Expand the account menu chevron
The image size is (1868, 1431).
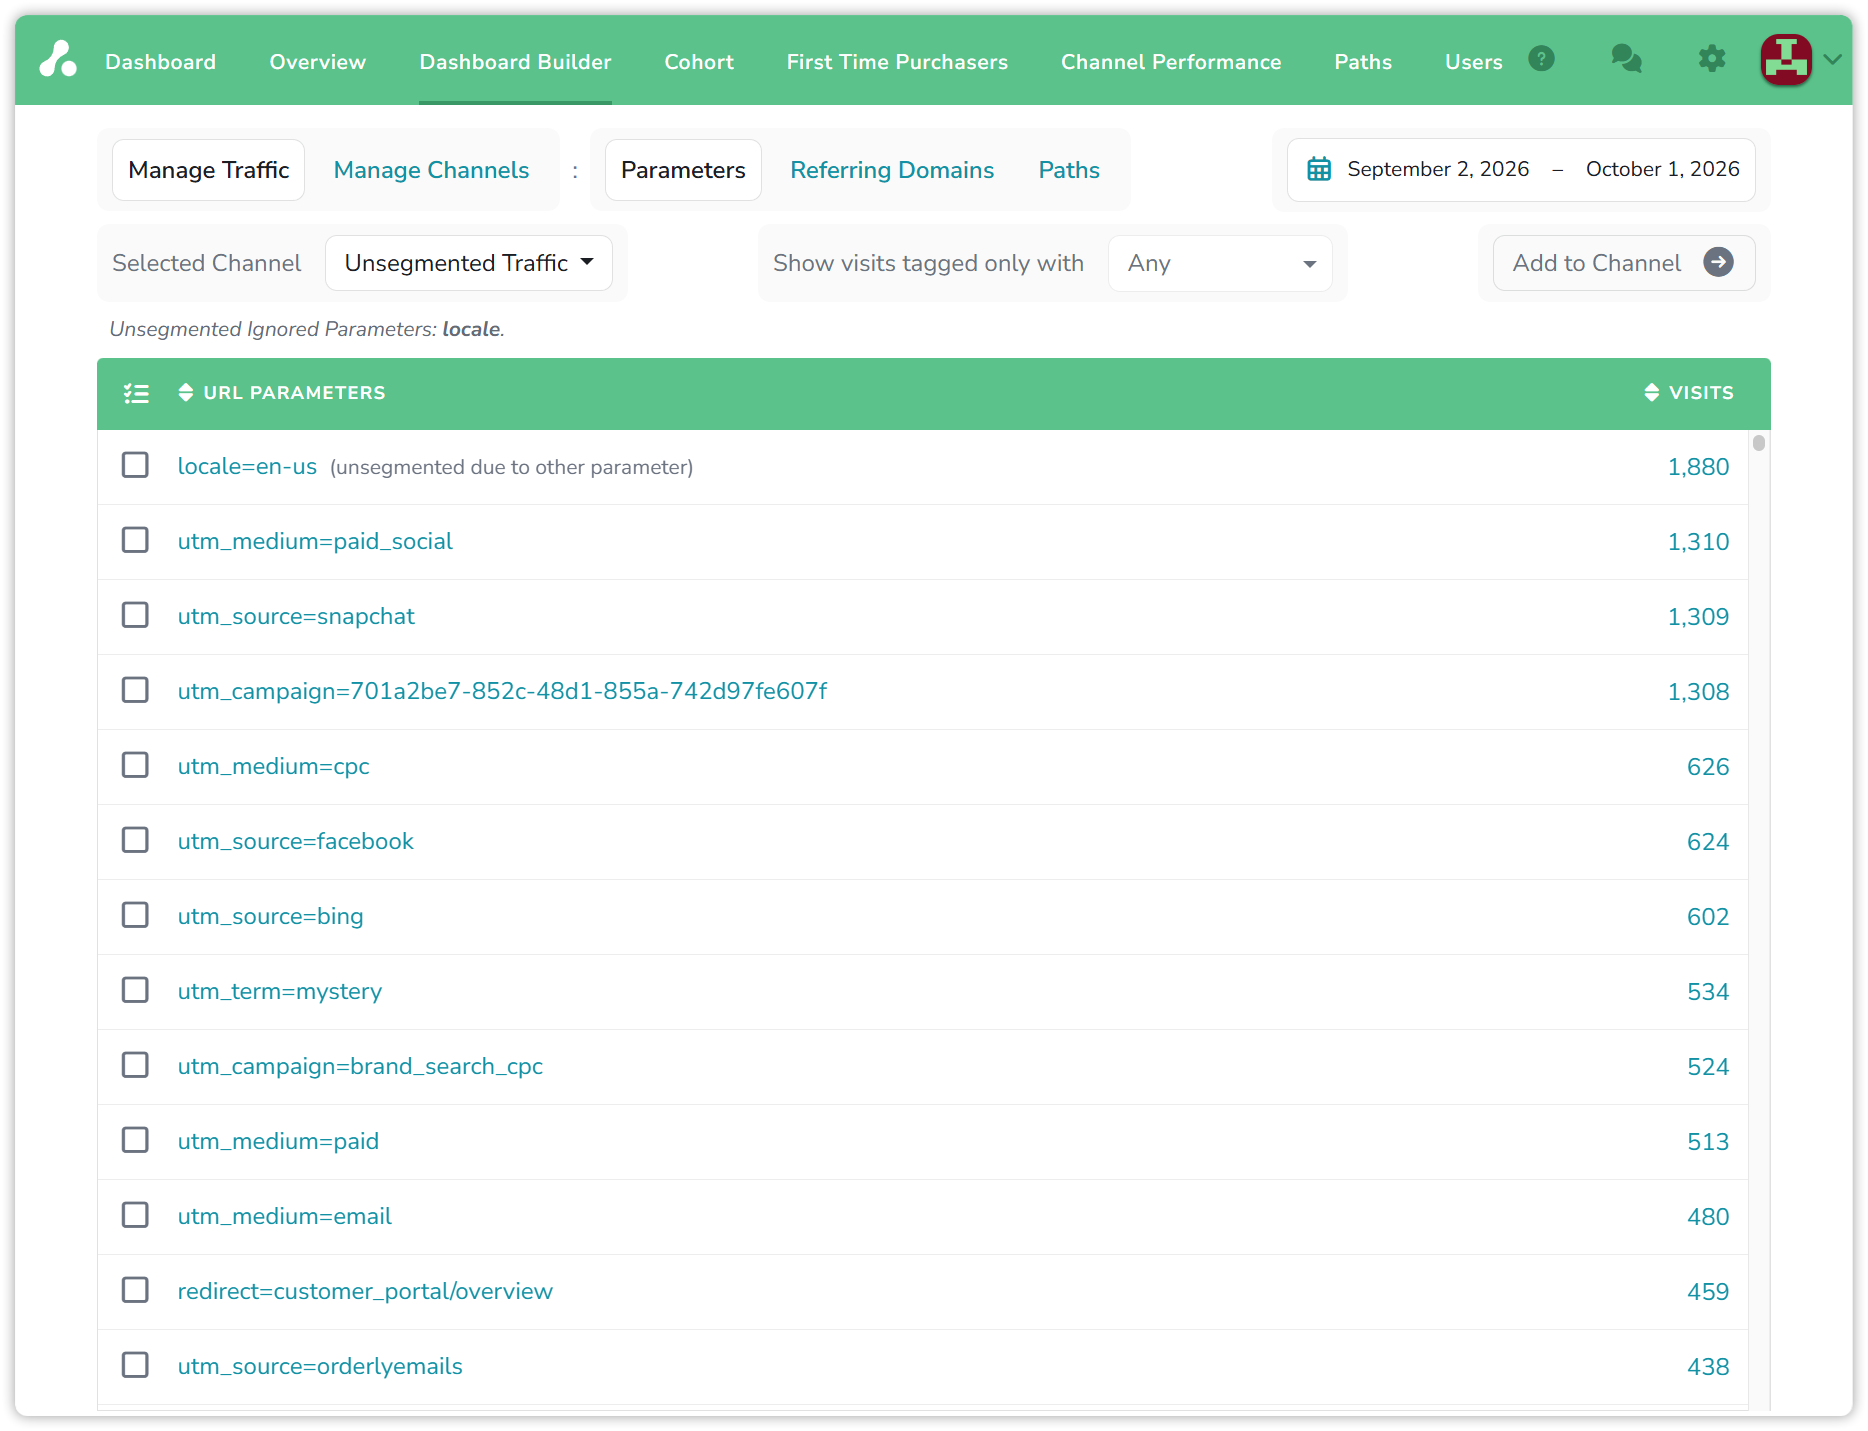pyautogui.click(x=1832, y=59)
